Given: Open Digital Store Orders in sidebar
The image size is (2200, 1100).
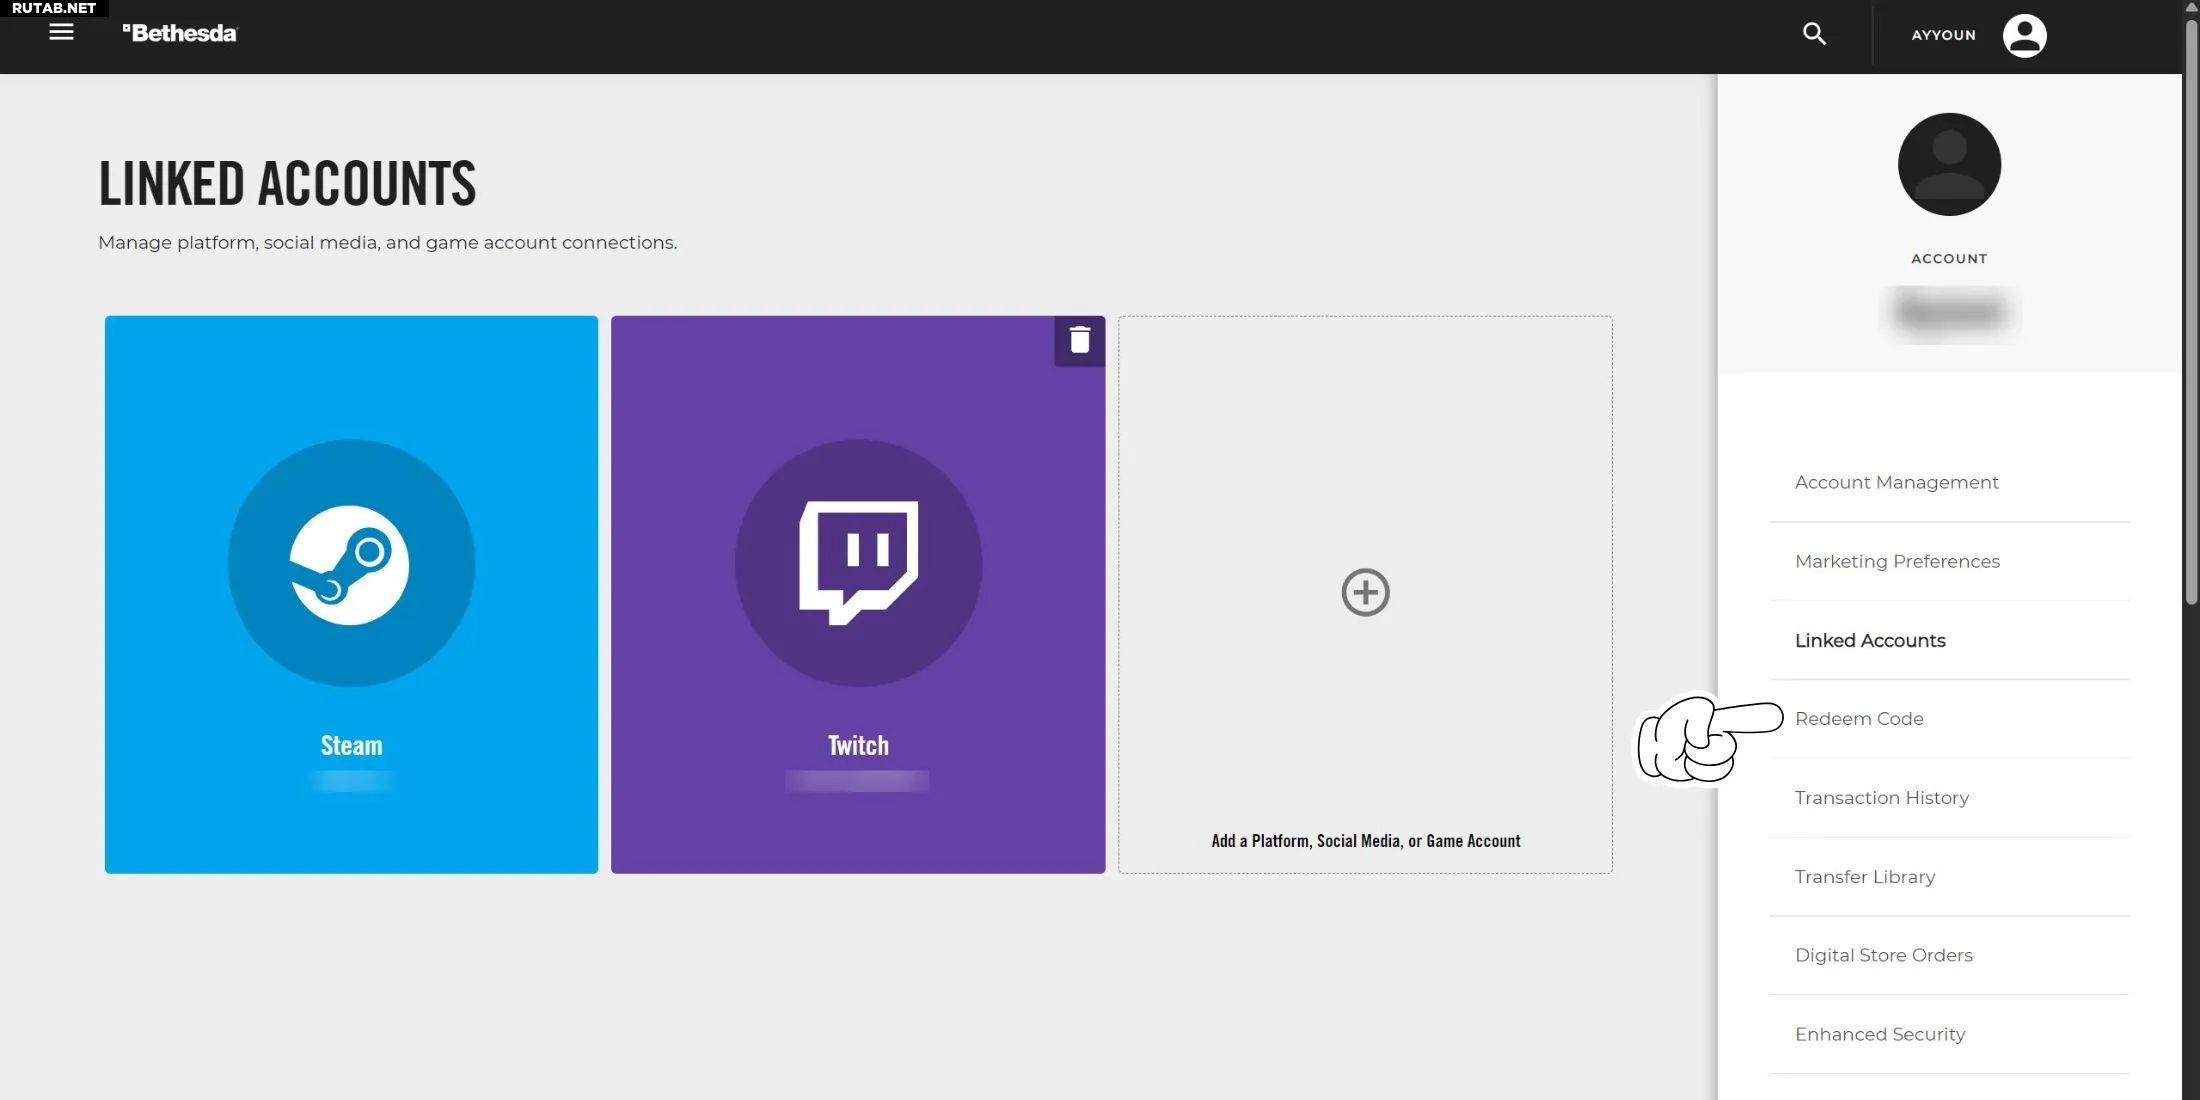Looking at the screenshot, I should [x=1883, y=955].
